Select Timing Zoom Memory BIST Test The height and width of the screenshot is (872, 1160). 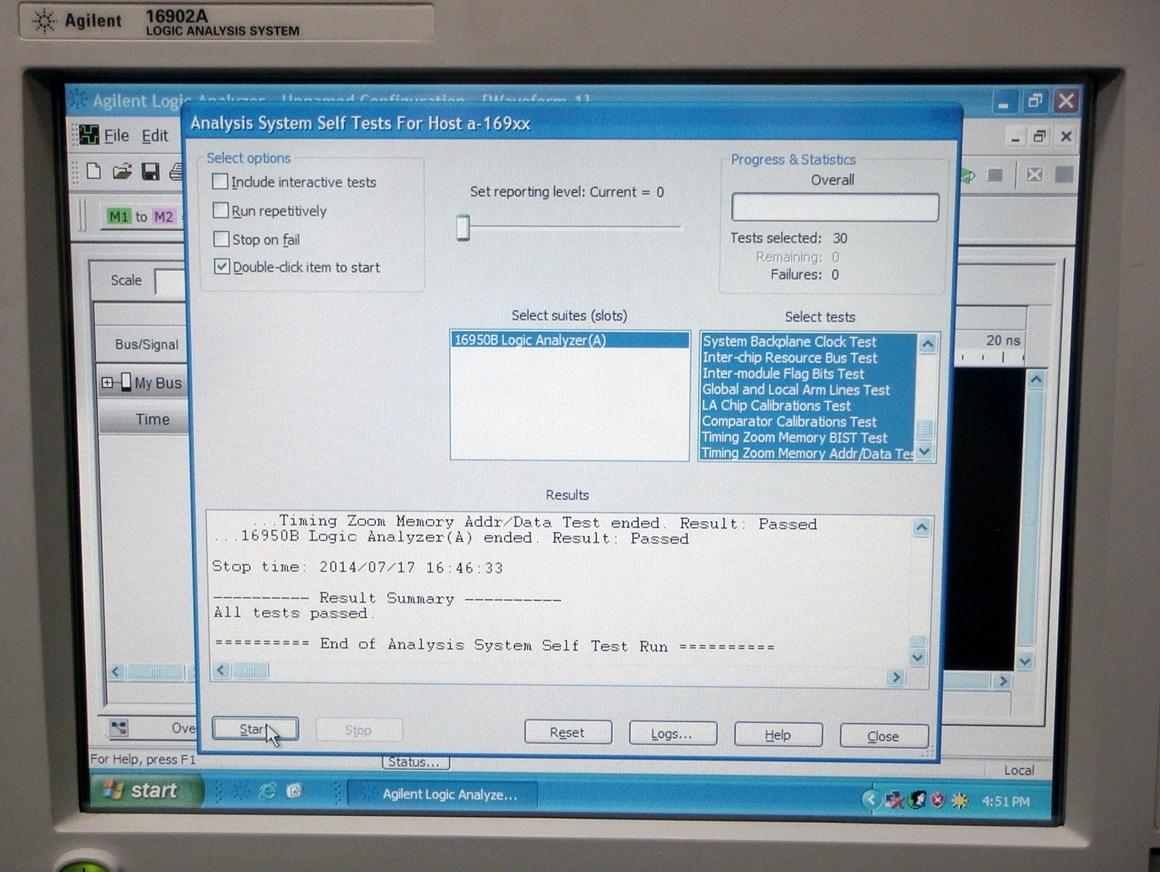click(809, 437)
